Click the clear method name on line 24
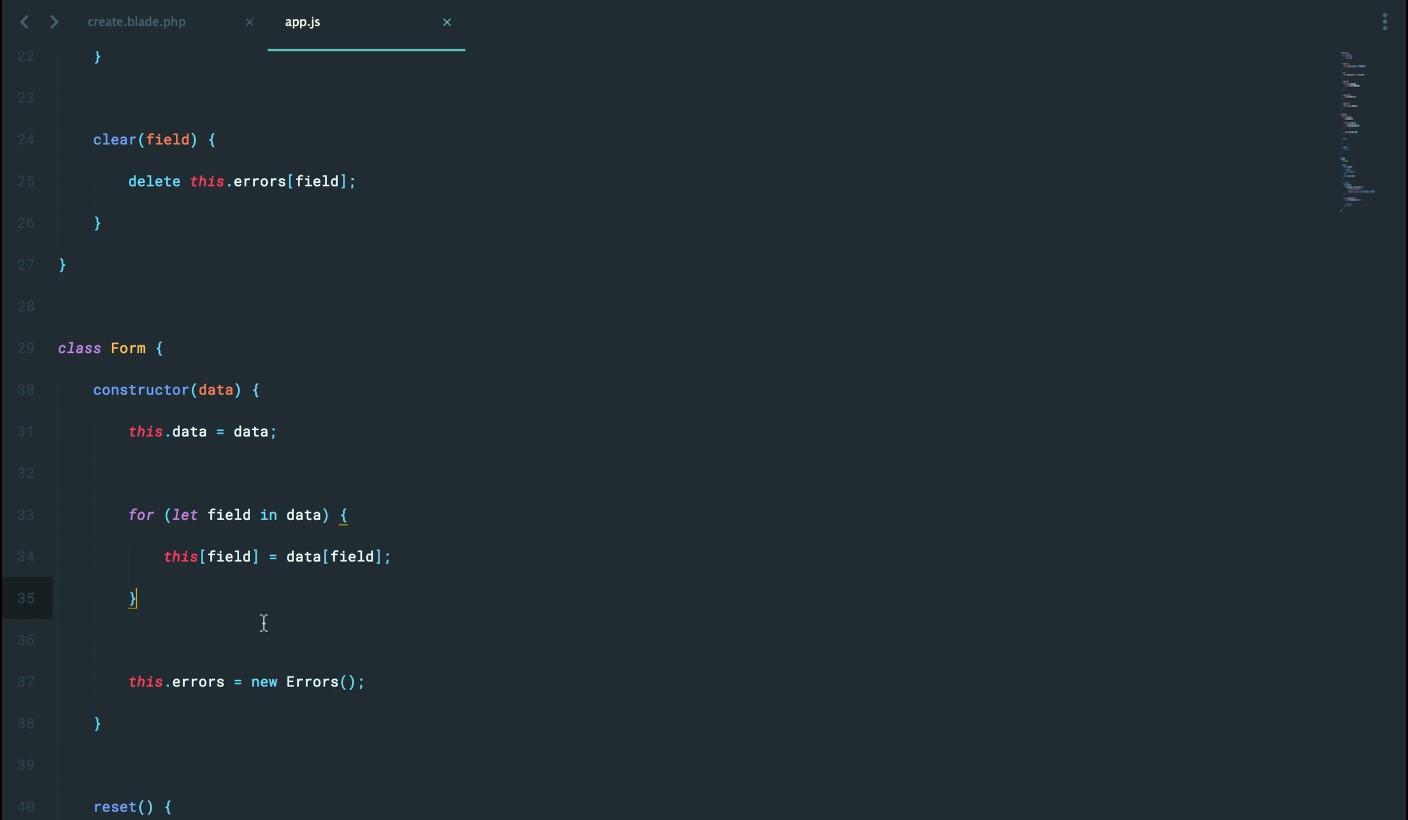 point(114,140)
